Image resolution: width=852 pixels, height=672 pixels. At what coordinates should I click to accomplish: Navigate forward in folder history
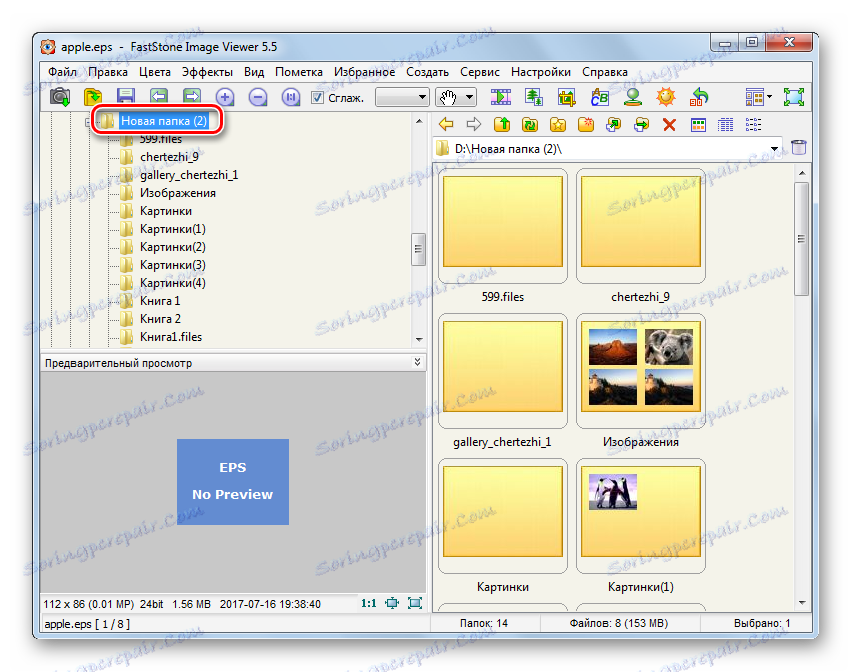click(x=474, y=125)
